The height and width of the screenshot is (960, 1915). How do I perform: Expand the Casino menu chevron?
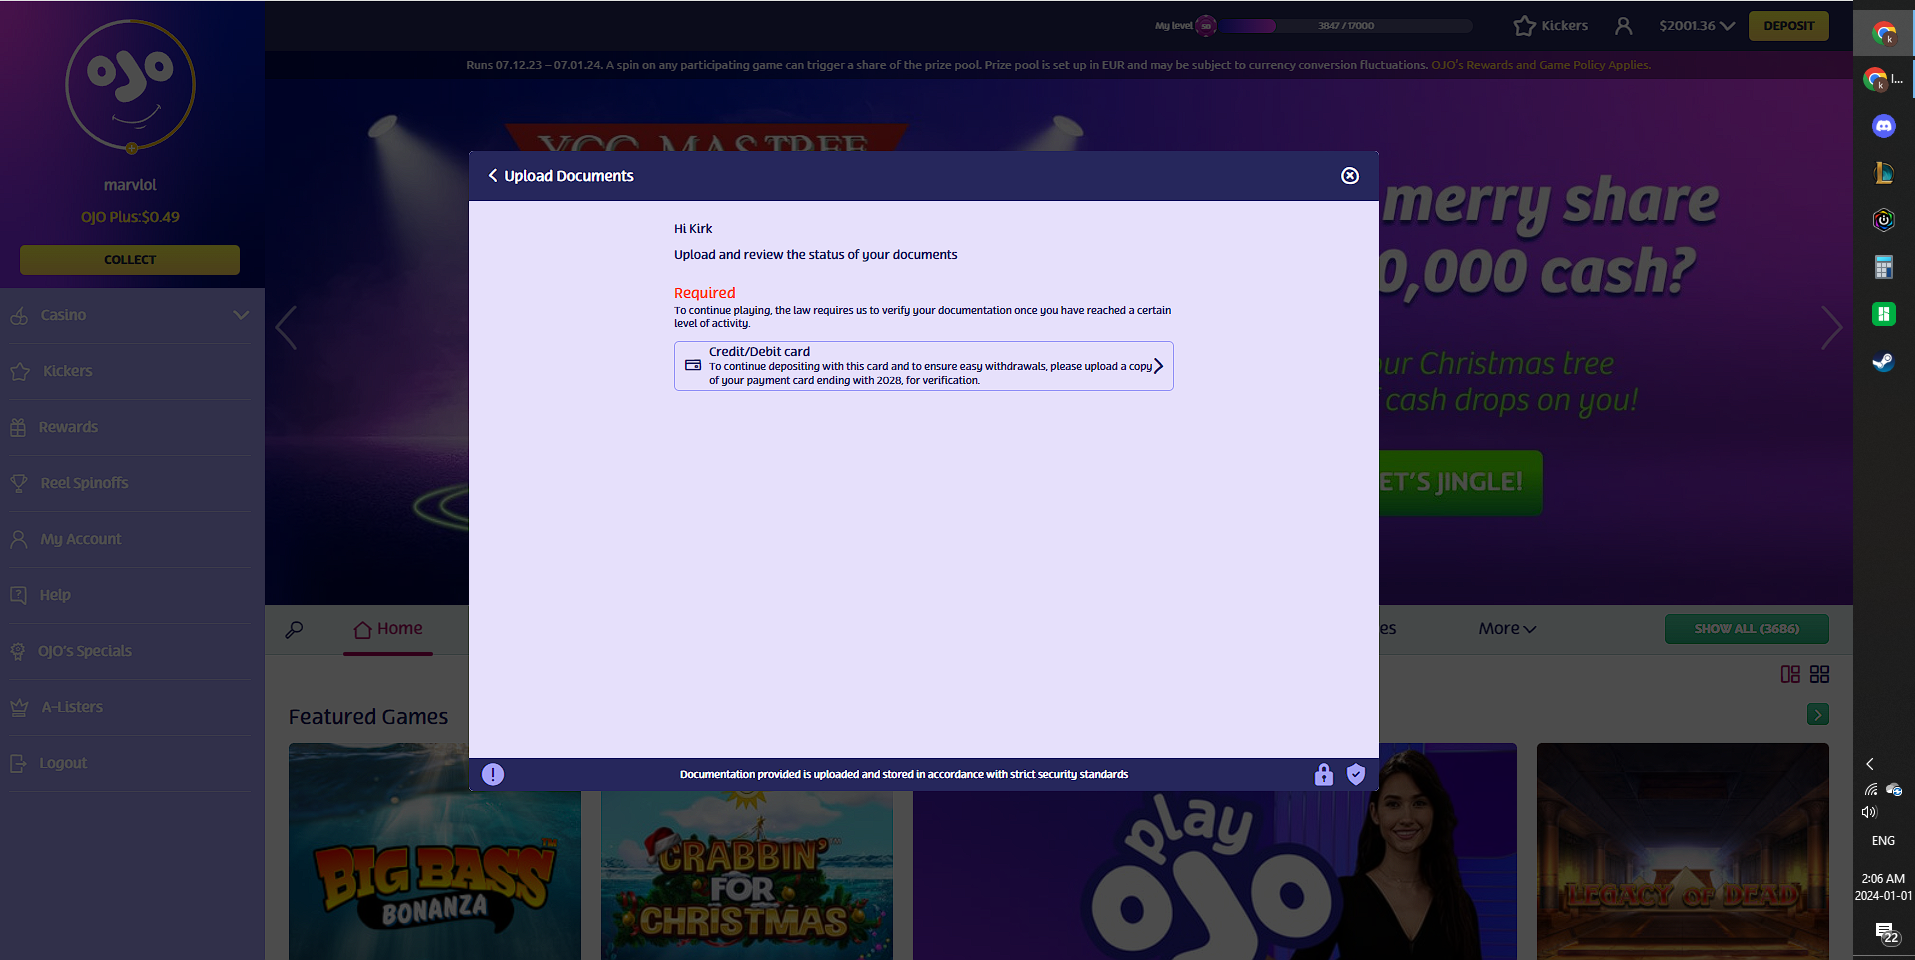[241, 315]
